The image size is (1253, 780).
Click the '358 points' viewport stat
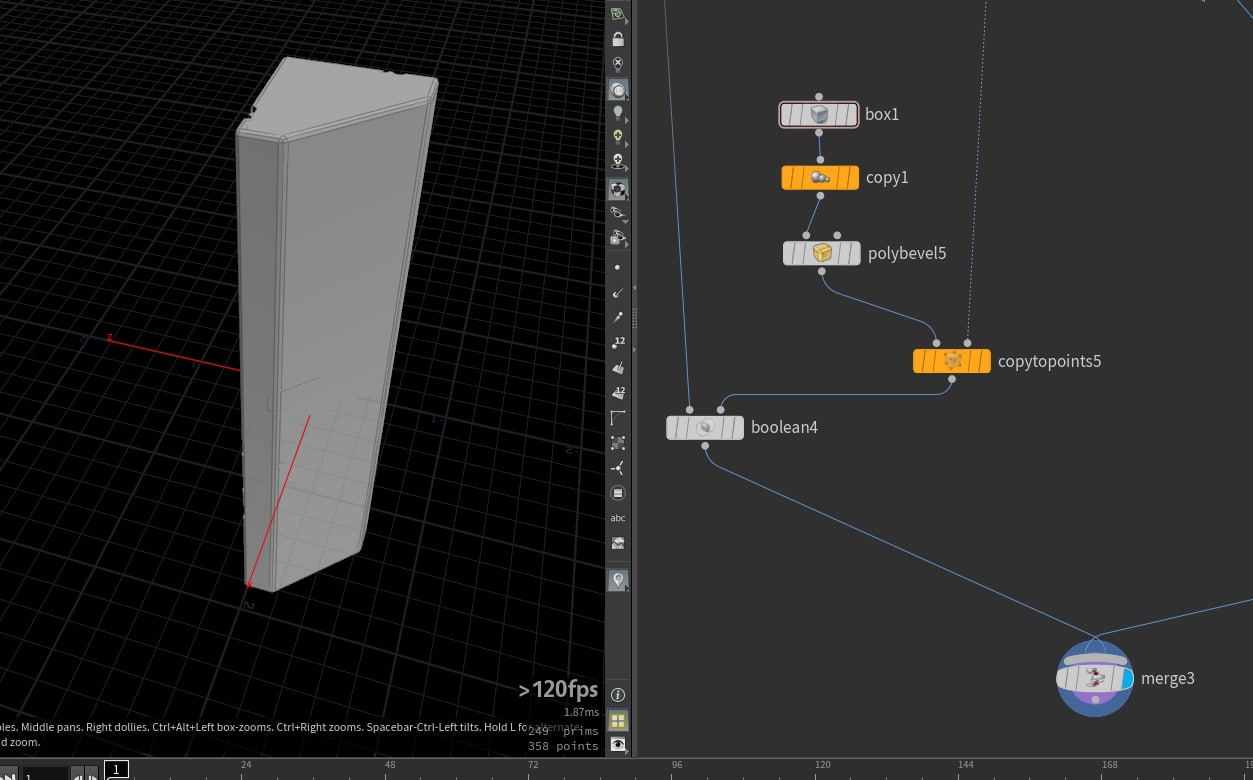[x=563, y=746]
